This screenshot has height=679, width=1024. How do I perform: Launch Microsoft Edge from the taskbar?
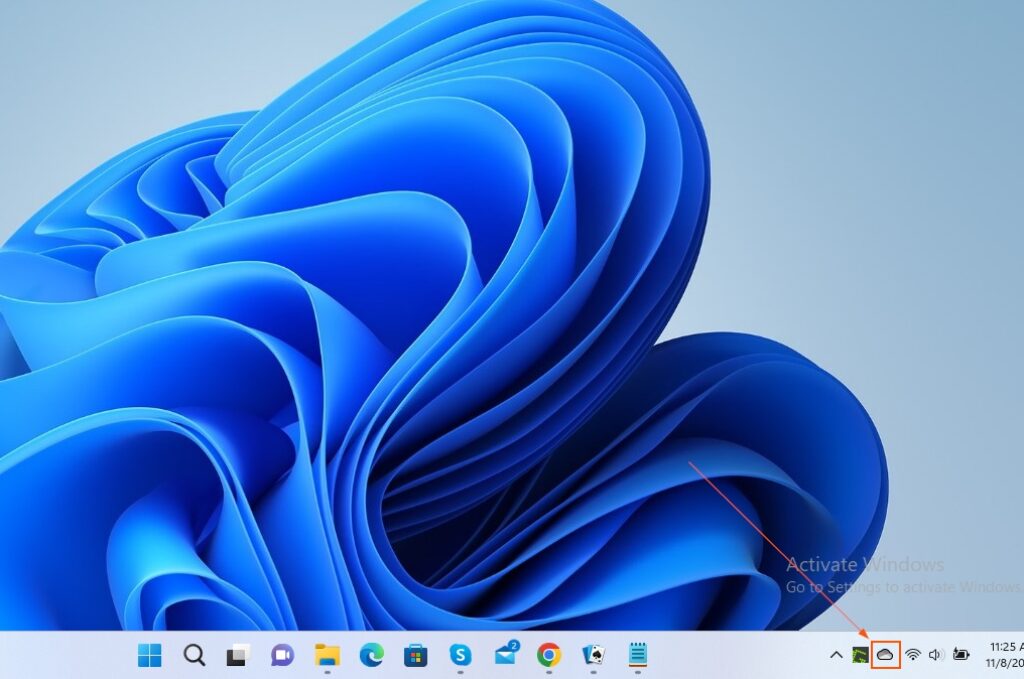click(372, 655)
